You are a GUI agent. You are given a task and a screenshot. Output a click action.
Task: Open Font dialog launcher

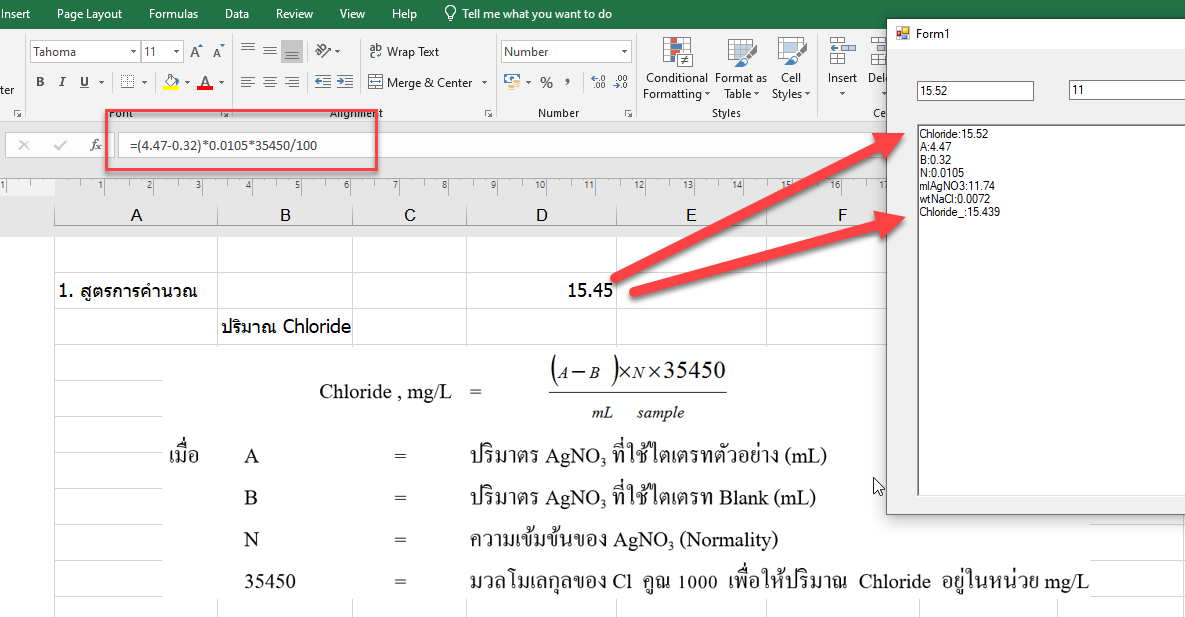coord(224,113)
